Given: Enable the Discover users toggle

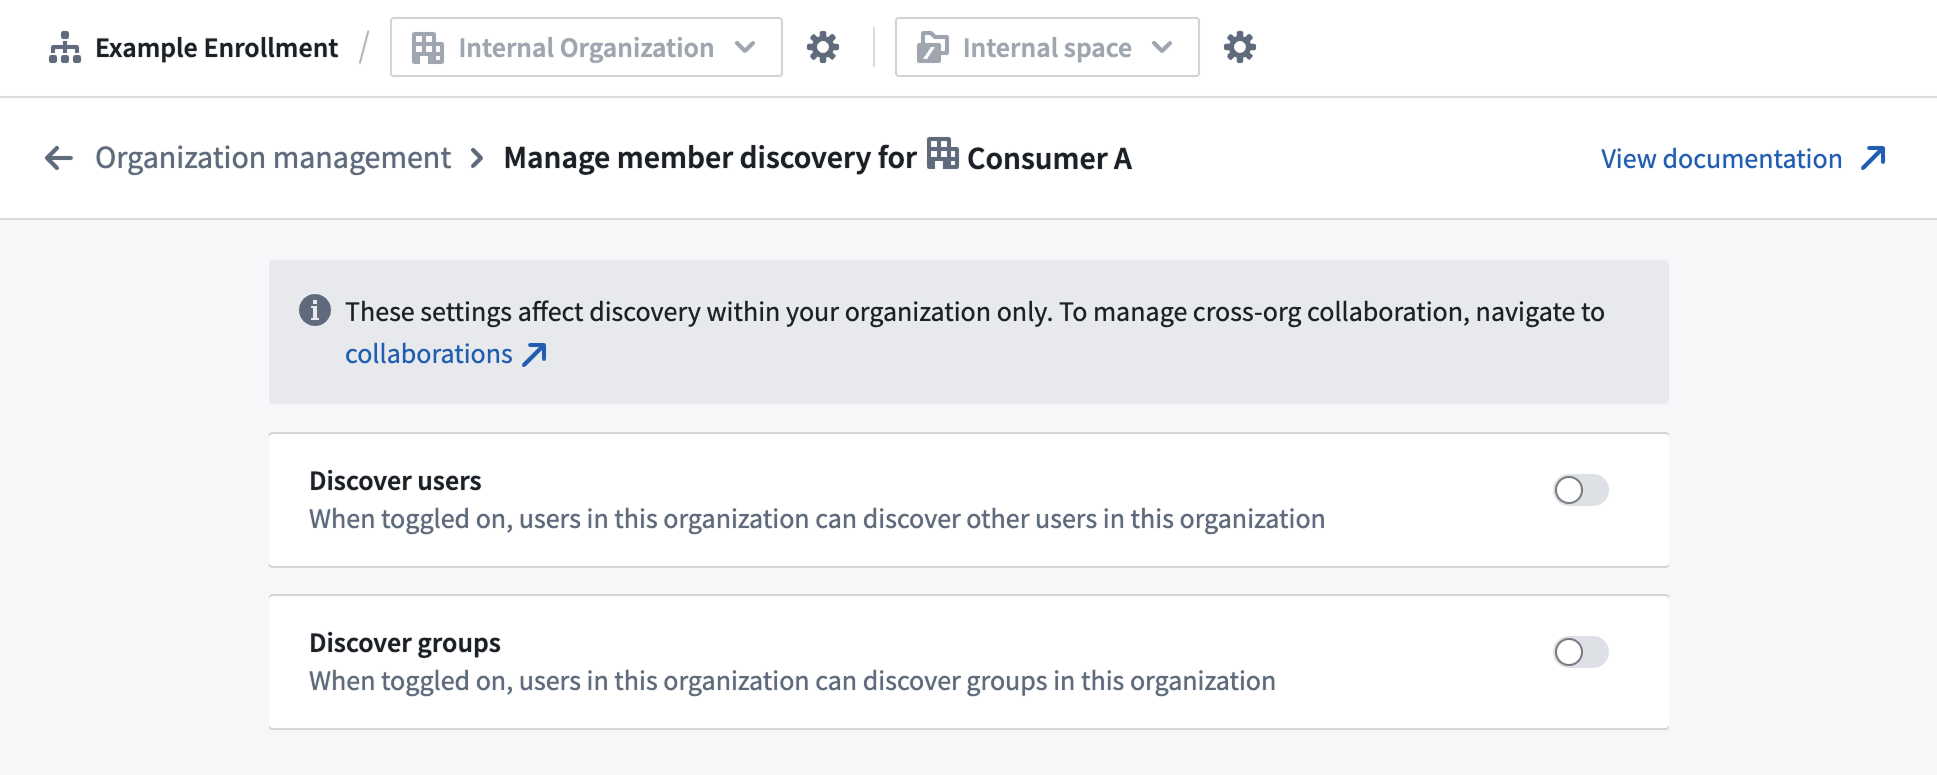Looking at the screenshot, I should (x=1580, y=490).
